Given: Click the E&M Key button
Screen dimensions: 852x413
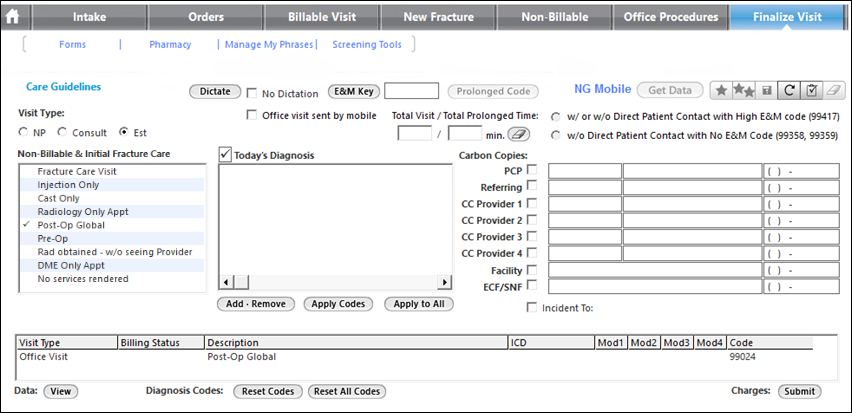Looking at the screenshot, I should click(353, 91).
